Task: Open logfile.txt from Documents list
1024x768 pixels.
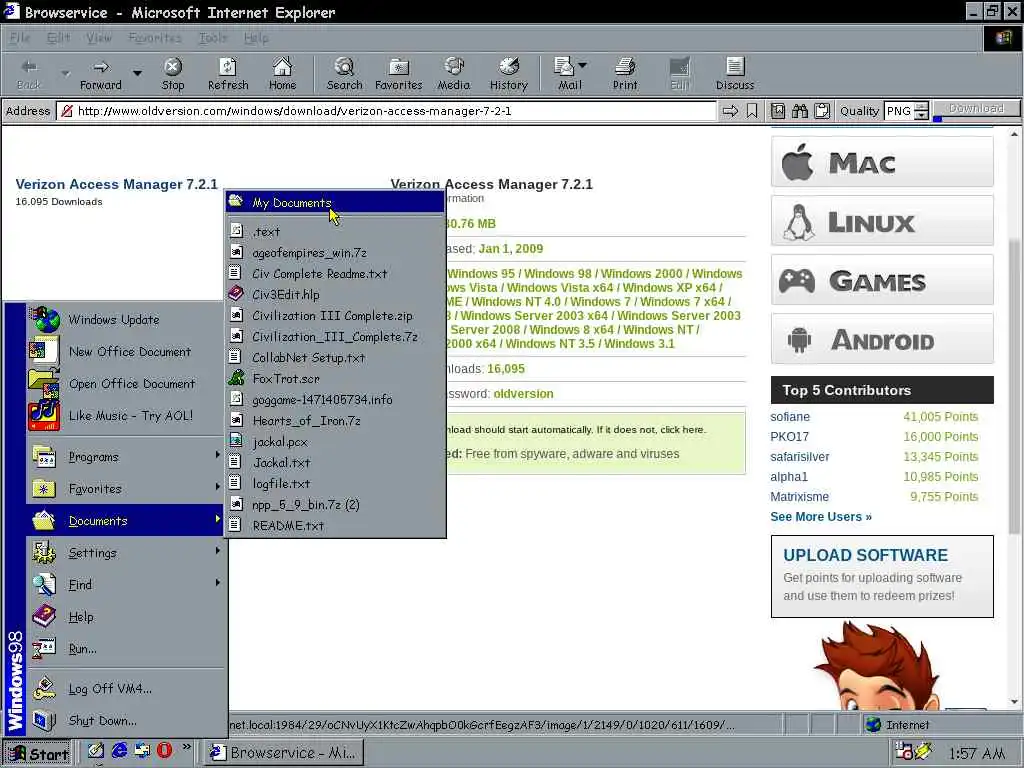Action: click(335, 483)
